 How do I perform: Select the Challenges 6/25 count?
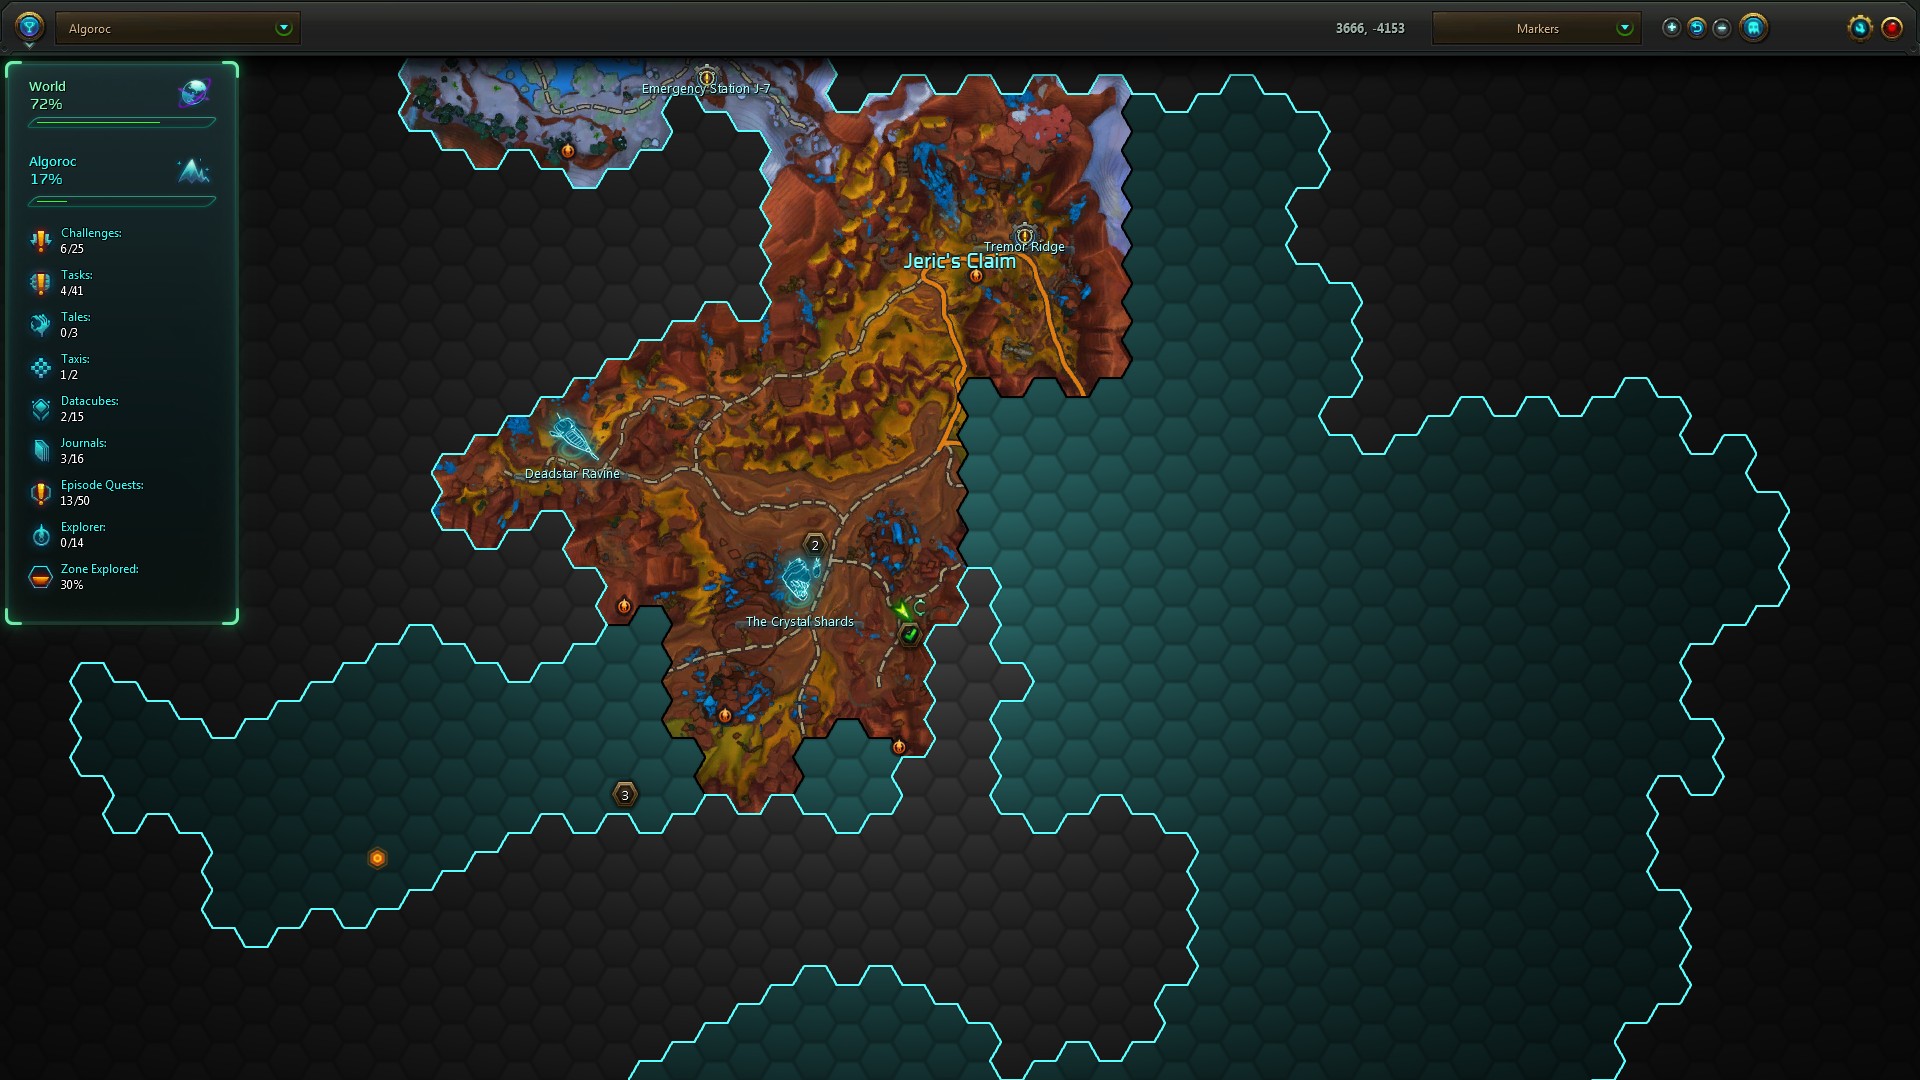pyautogui.click(x=72, y=249)
